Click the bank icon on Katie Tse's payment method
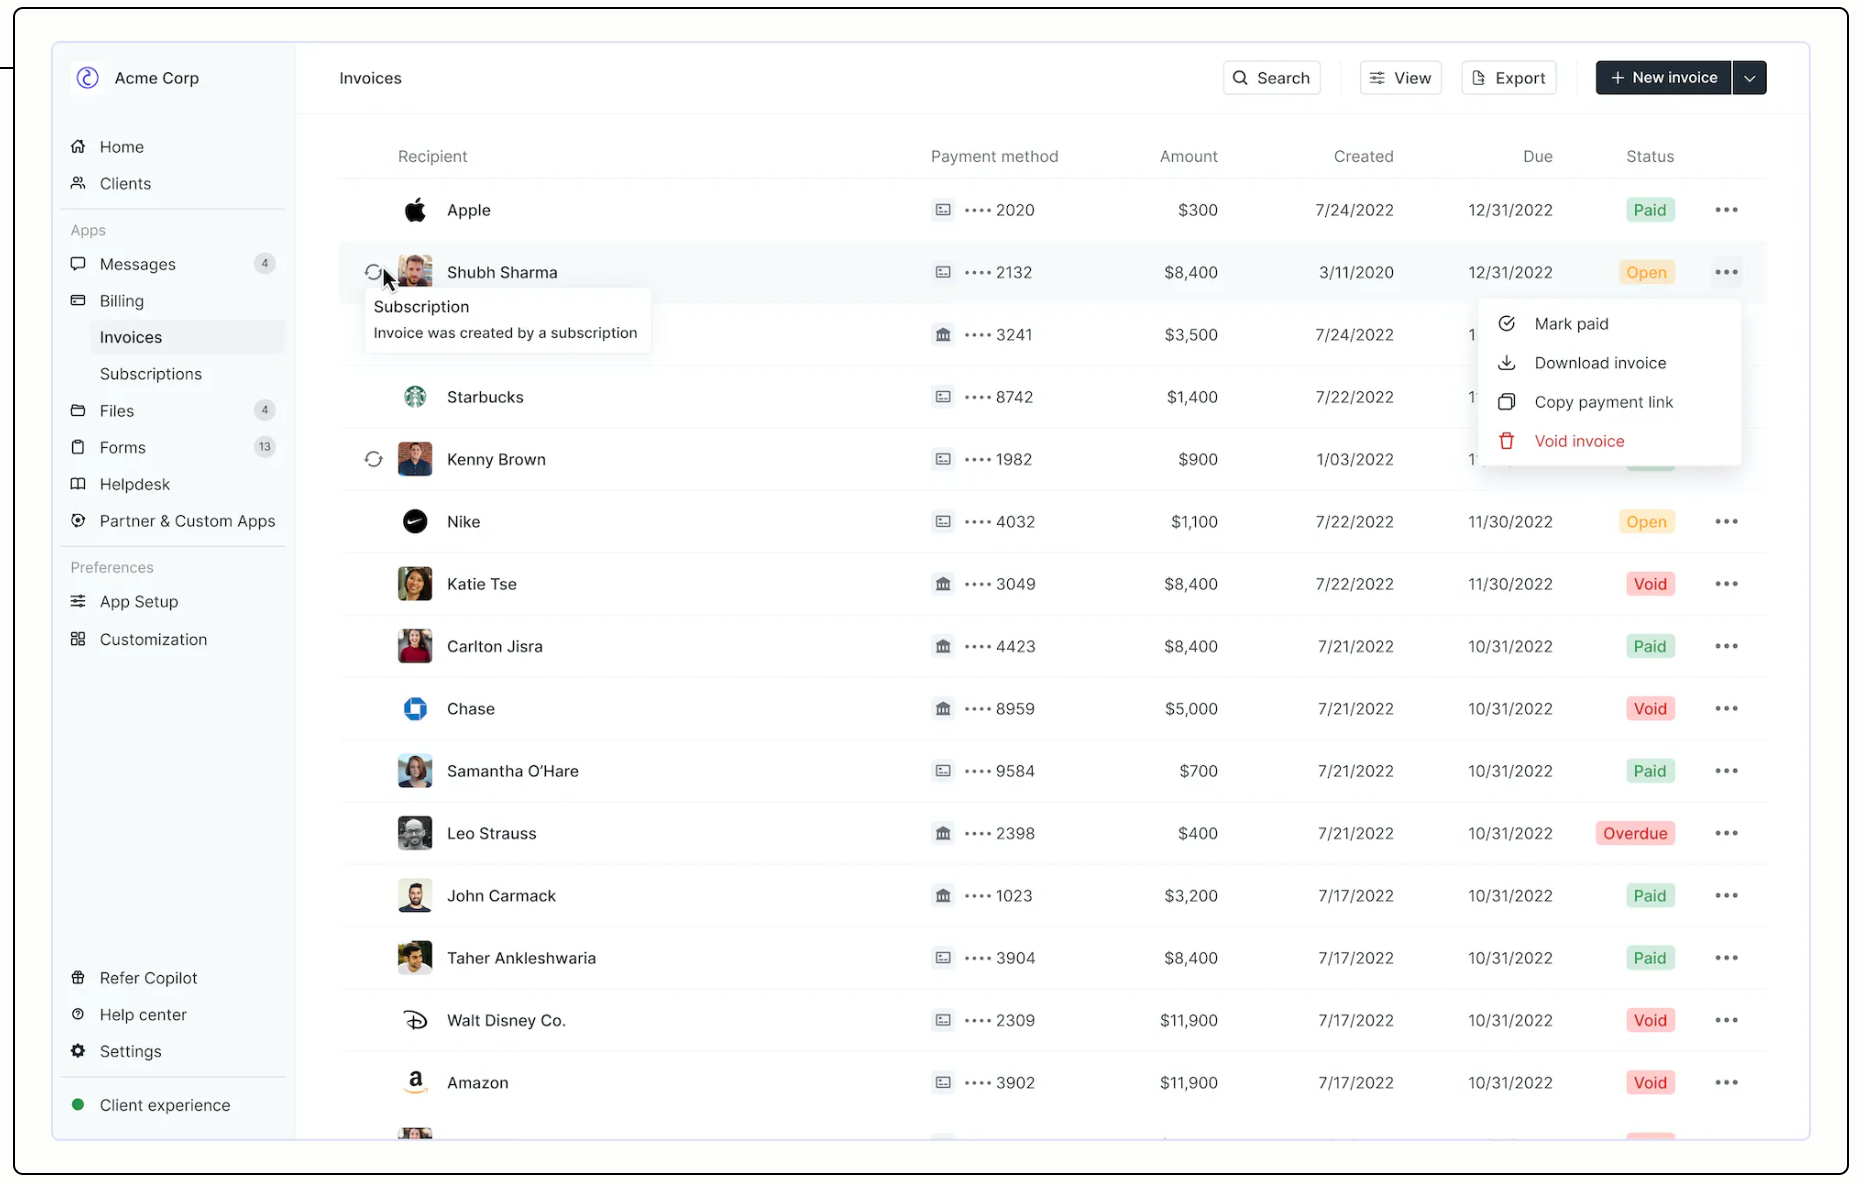1865x1185 pixels. 942,584
